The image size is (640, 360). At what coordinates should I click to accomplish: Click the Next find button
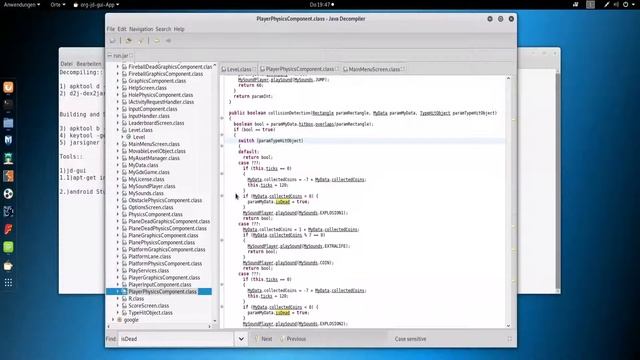point(263,339)
